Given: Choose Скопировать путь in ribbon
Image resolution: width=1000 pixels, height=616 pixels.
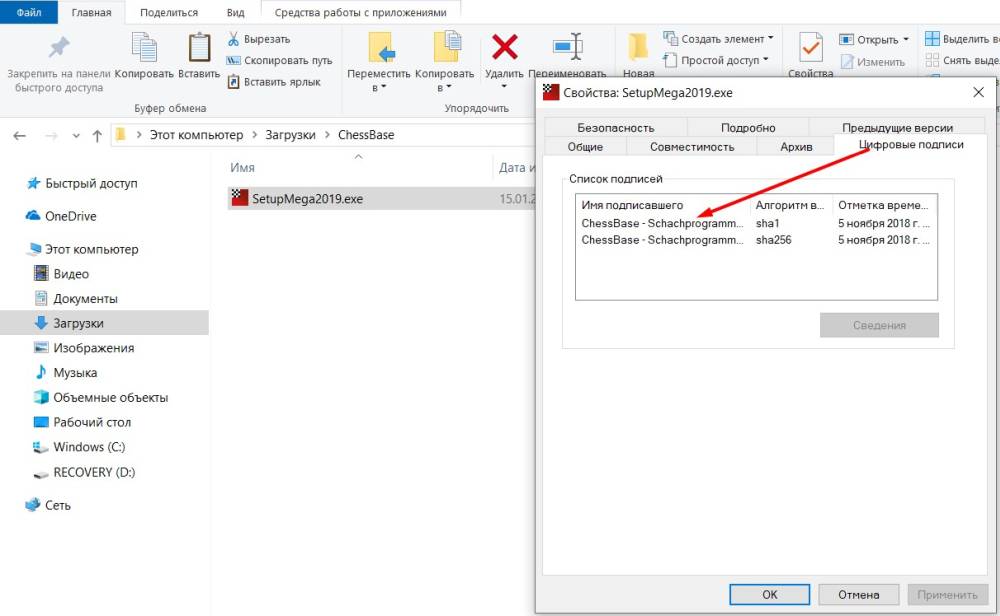Looking at the screenshot, I should point(279,61).
